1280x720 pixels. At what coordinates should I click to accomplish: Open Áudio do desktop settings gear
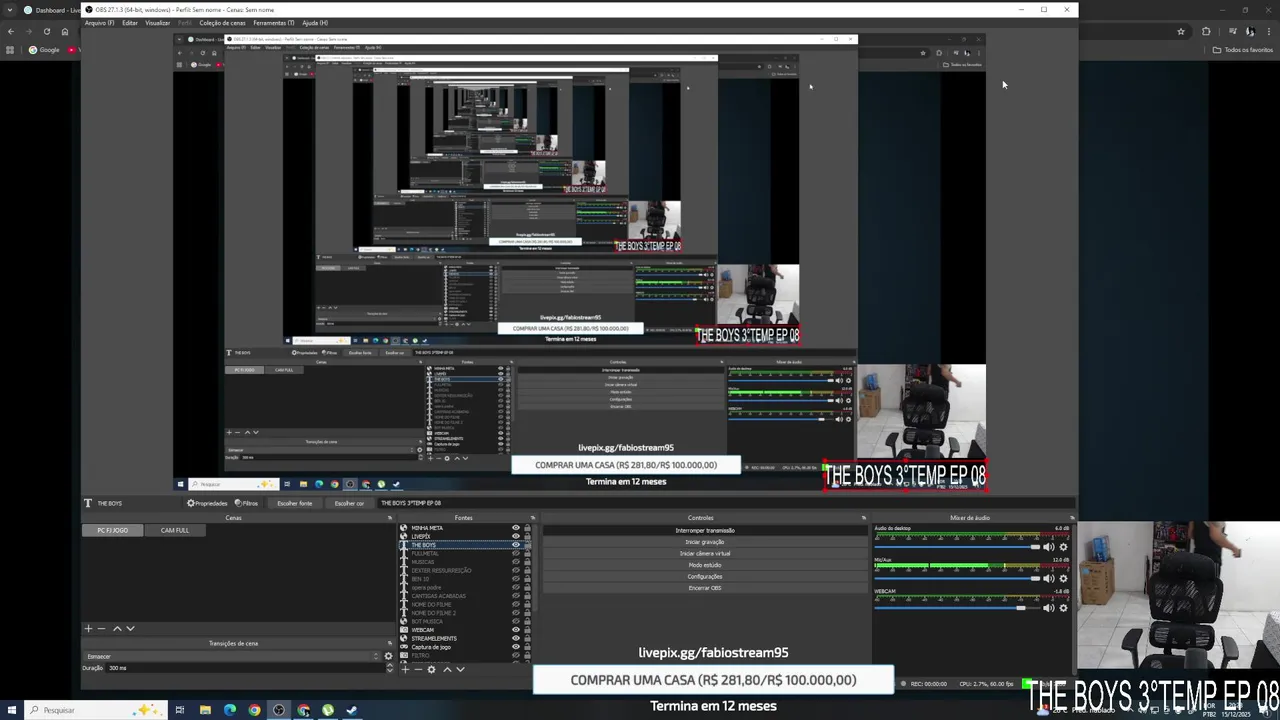[1063, 547]
